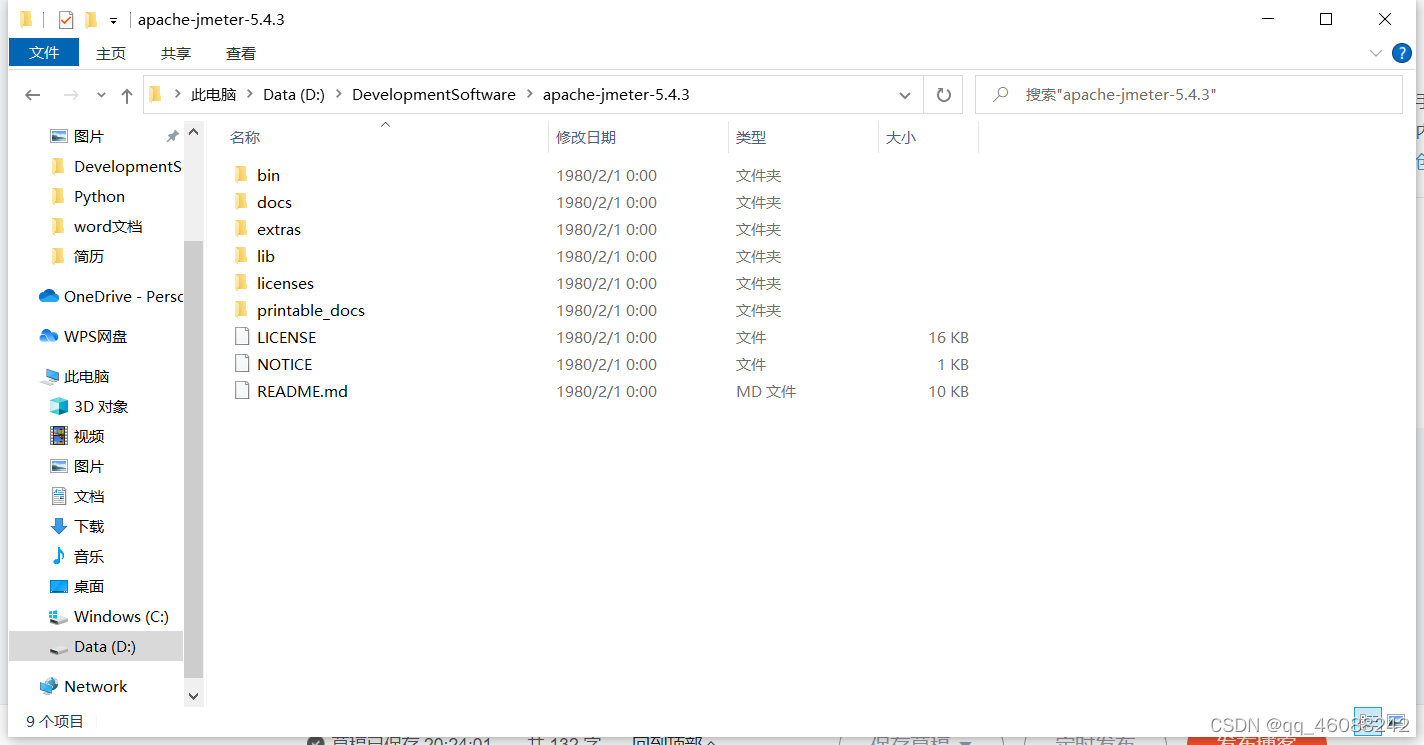Open the docs folder icon

coord(240,202)
